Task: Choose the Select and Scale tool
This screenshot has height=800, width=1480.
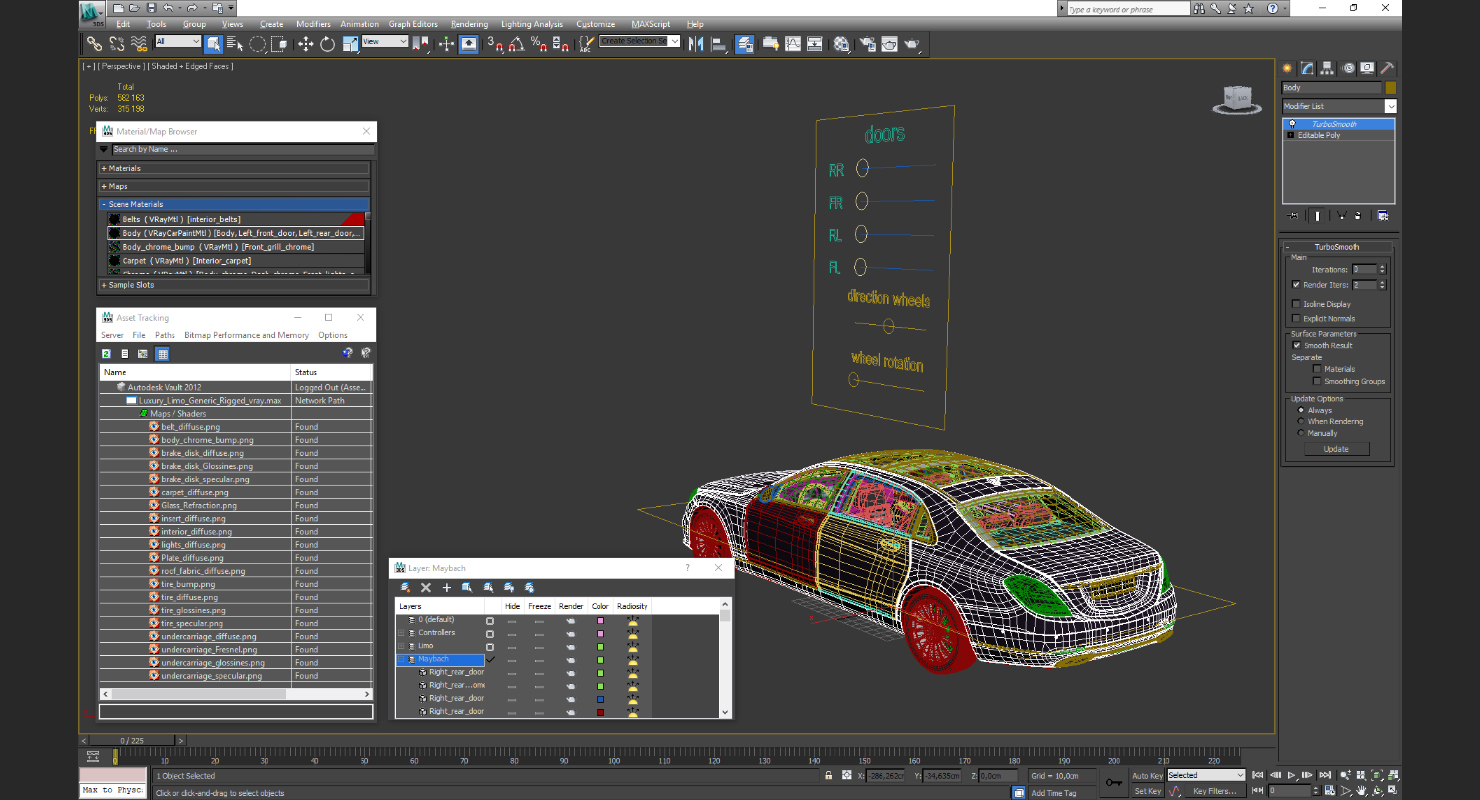Action: tap(350, 44)
